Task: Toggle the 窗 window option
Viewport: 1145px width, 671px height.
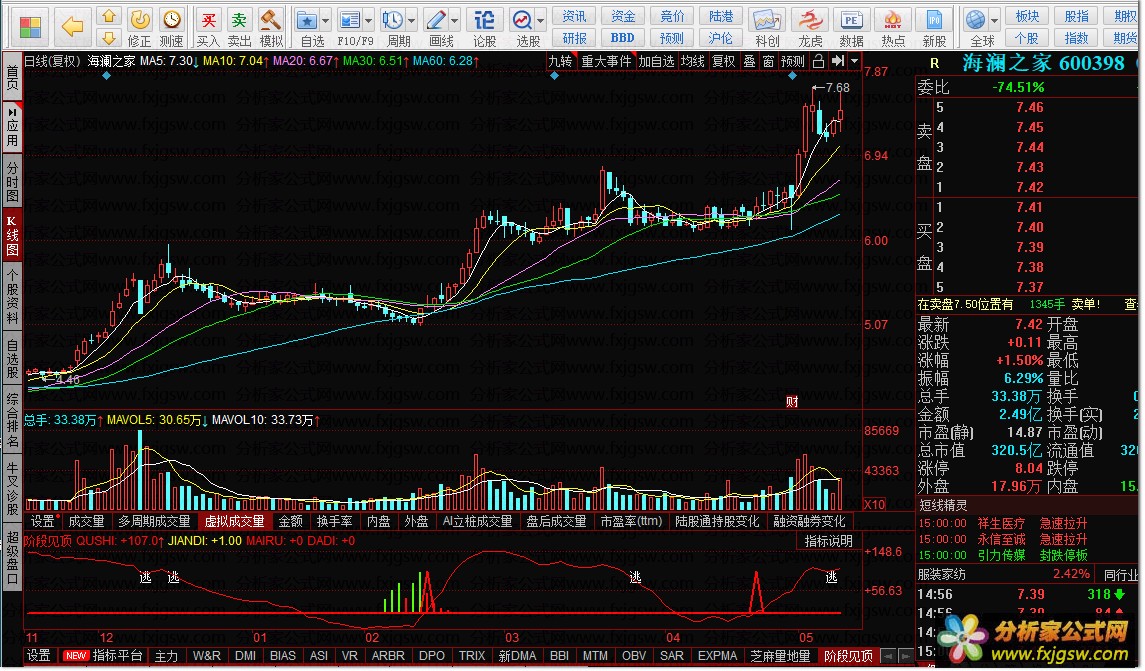Action: tap(768, 61)
